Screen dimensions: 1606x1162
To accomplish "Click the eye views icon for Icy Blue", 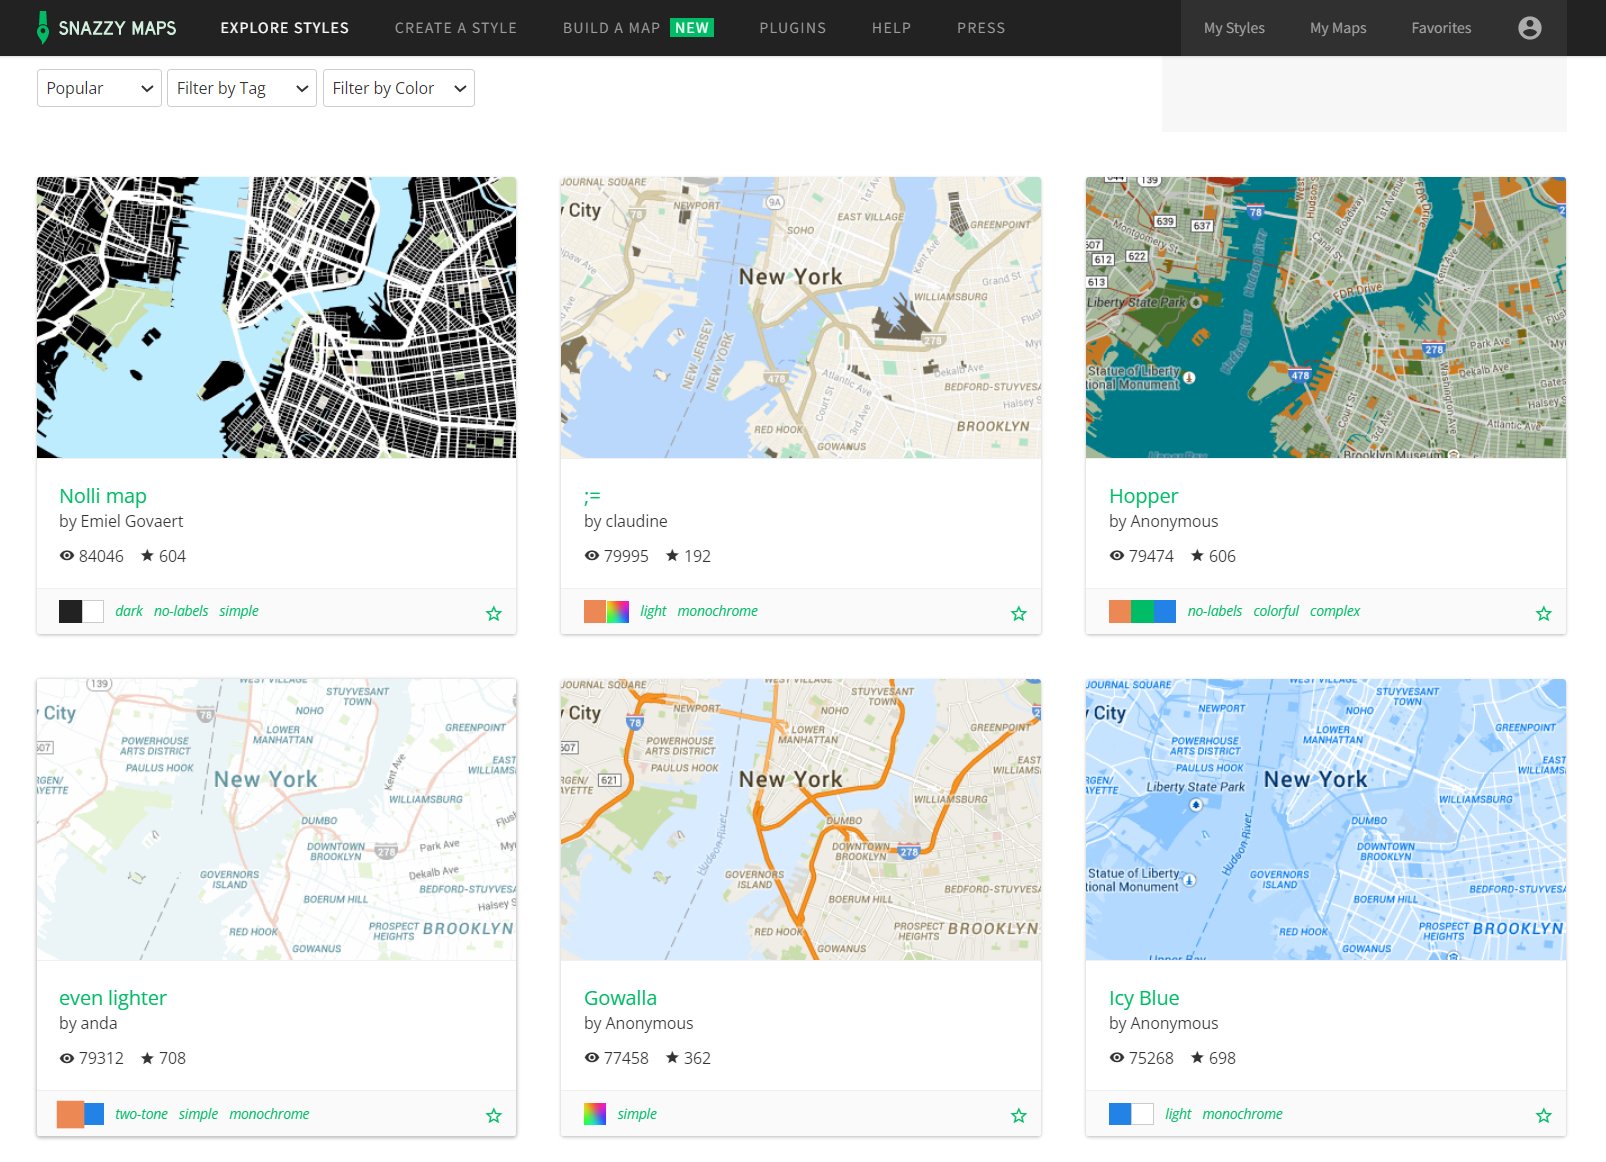I will coord(1117,1058).
